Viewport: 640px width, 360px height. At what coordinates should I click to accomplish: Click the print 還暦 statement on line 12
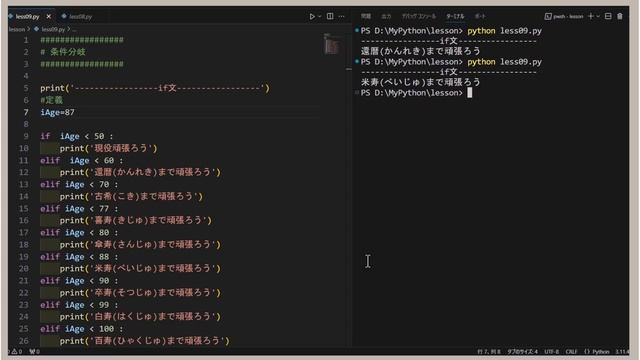140,172
